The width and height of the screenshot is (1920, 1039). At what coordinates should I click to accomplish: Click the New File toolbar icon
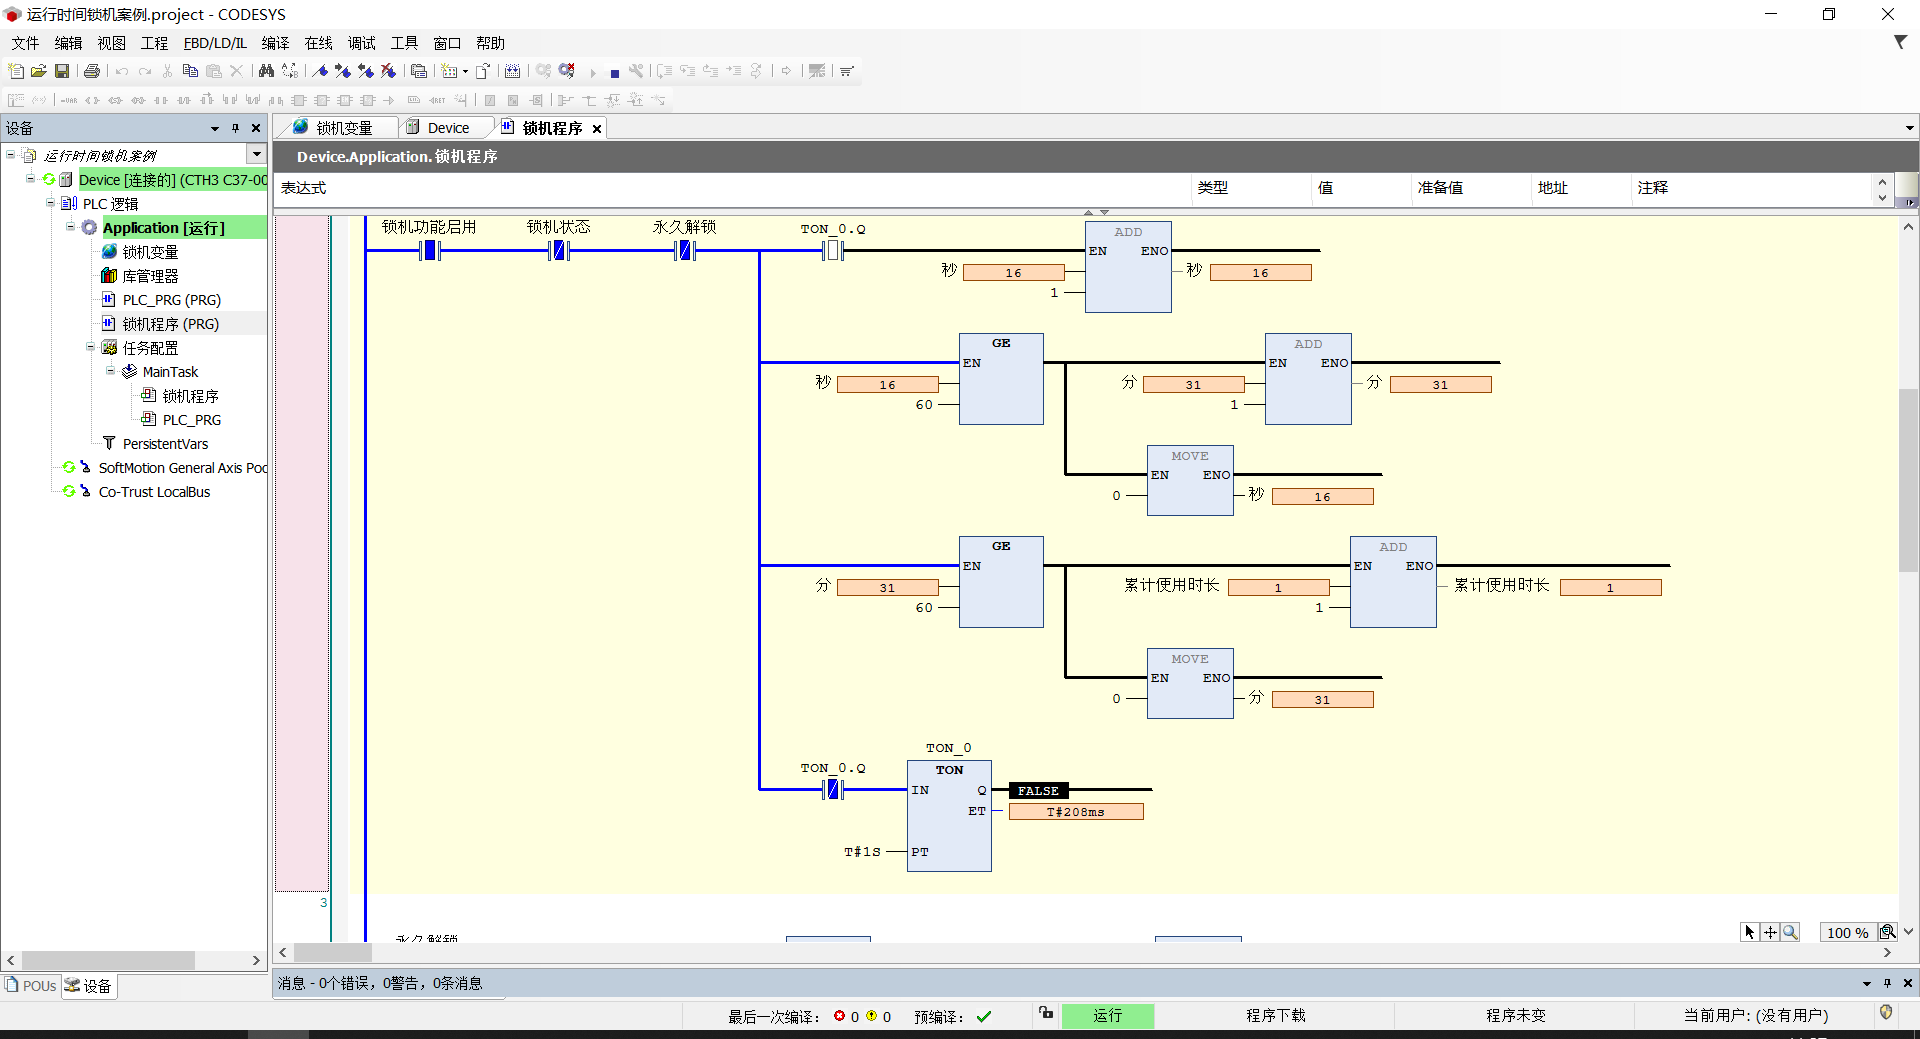(x=16, y=71)
